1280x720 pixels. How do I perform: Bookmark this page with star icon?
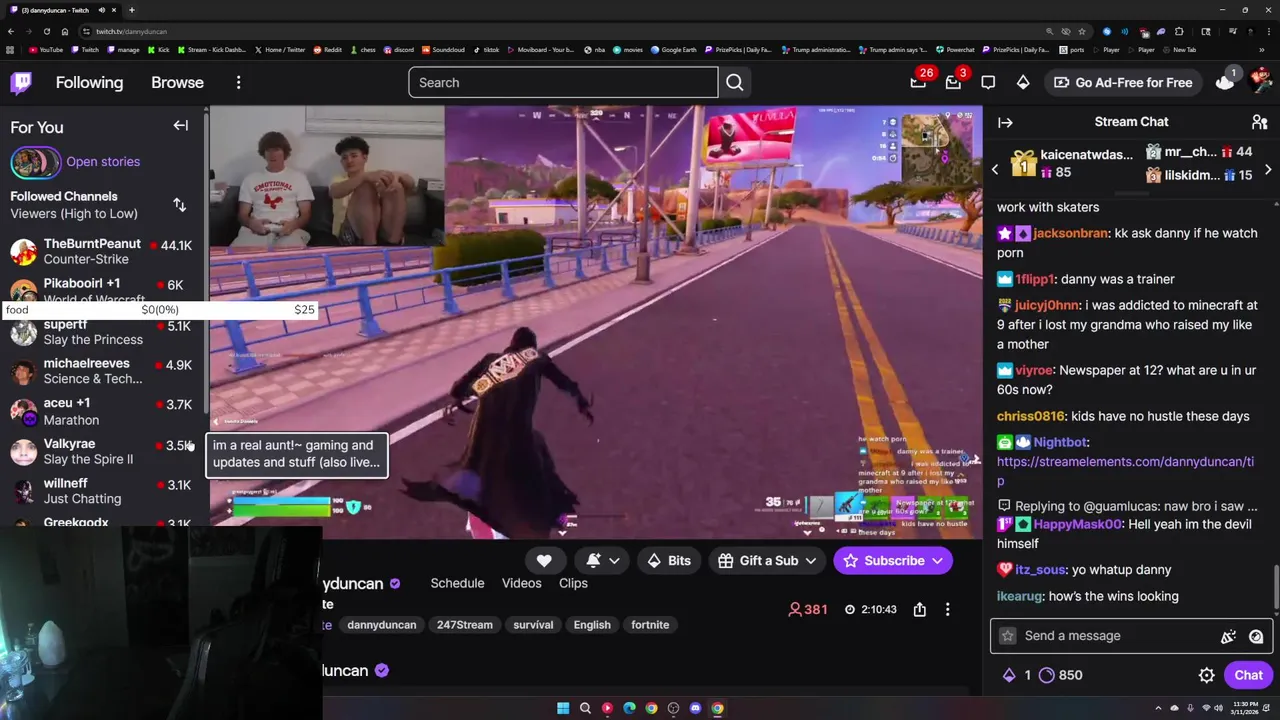click(x=1081, y=31)
